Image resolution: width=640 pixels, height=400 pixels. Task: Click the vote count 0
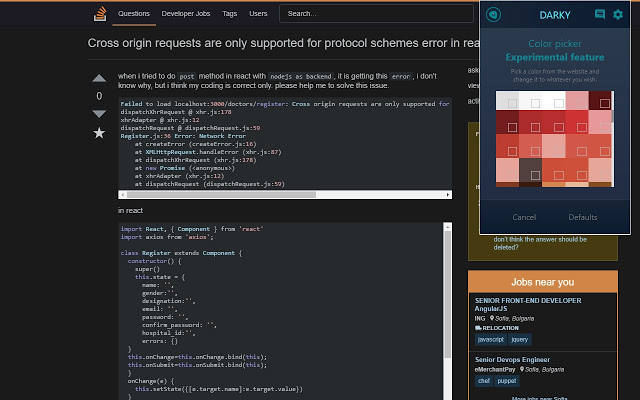pyautogui.click(x=99, y=96)
